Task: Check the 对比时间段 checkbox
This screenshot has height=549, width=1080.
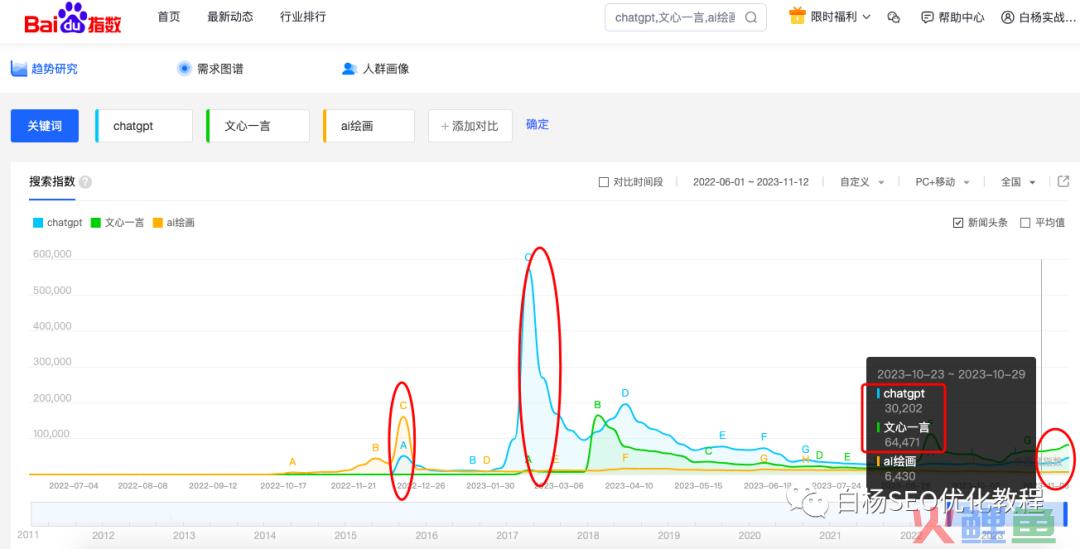Action: 603,182
